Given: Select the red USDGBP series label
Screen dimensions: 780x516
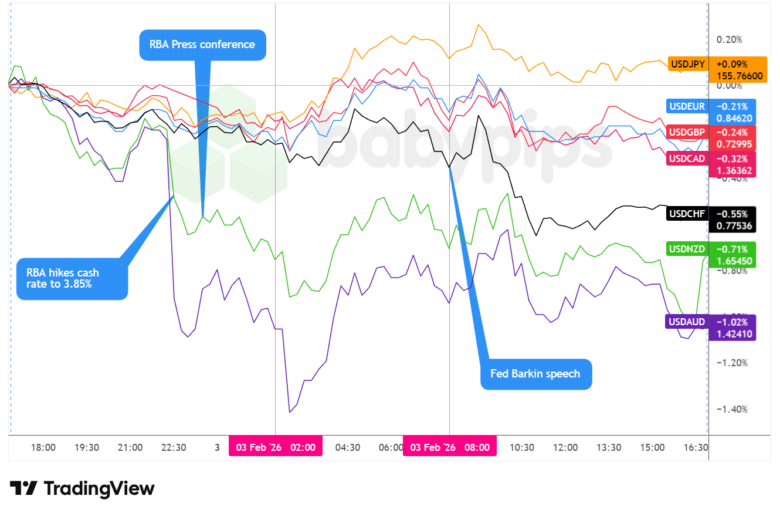Looking at the screenshot, I should (686, 131).
